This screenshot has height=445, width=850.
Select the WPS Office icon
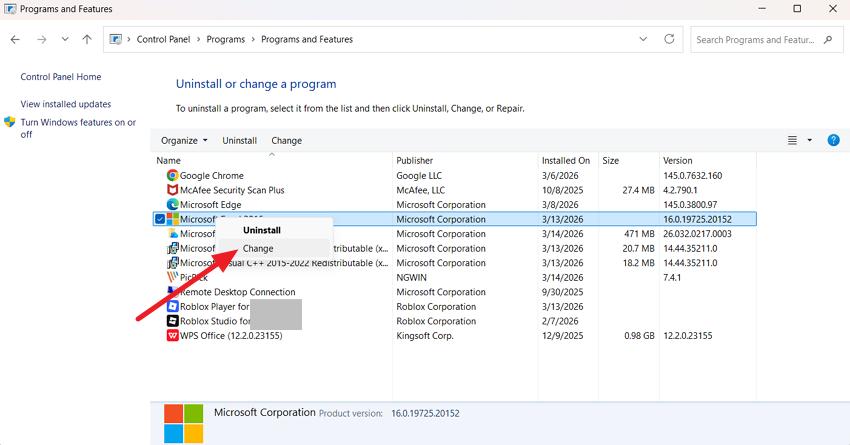(x=172, y=336)
